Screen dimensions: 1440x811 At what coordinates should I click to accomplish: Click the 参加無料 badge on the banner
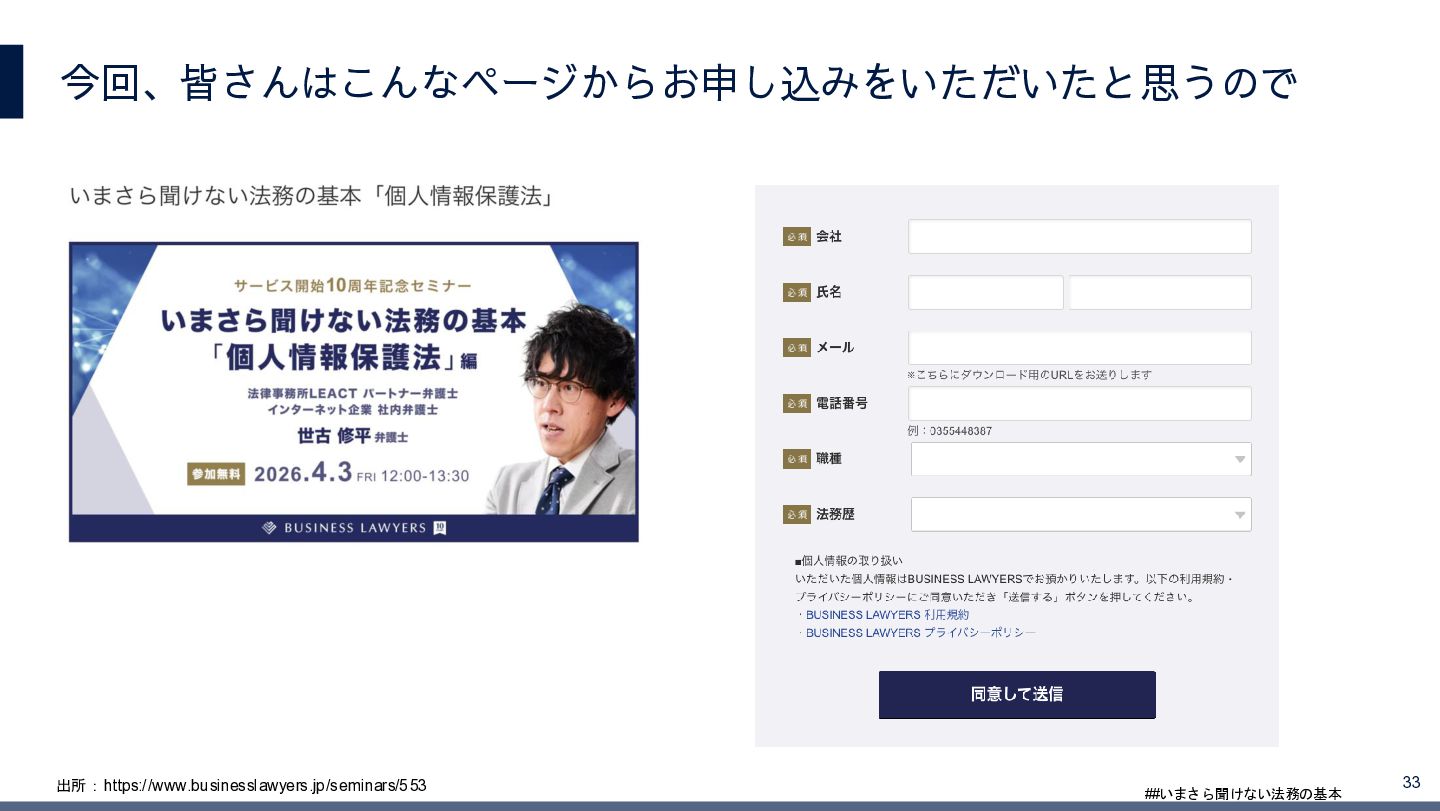click(x=216, y=474)
